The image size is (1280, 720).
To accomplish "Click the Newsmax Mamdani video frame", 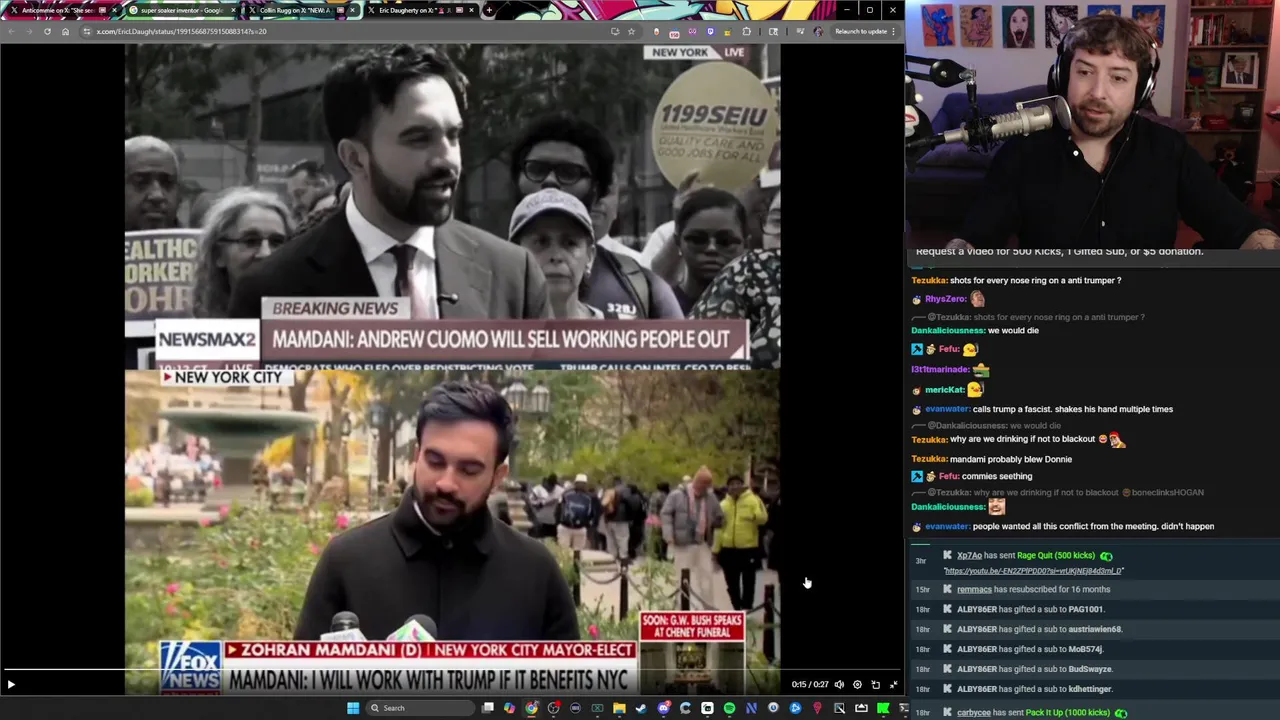I will [x=452, y=207].
